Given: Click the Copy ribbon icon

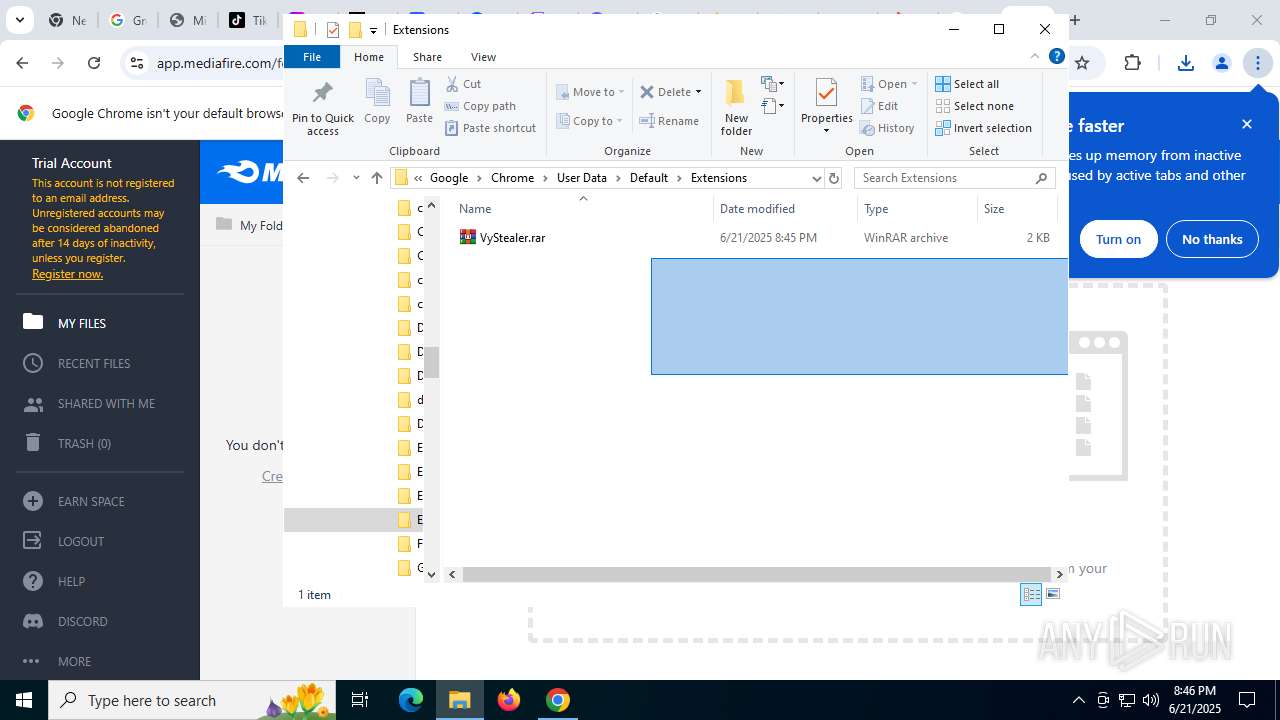Looking at the screenshot, I should point(377,102).
